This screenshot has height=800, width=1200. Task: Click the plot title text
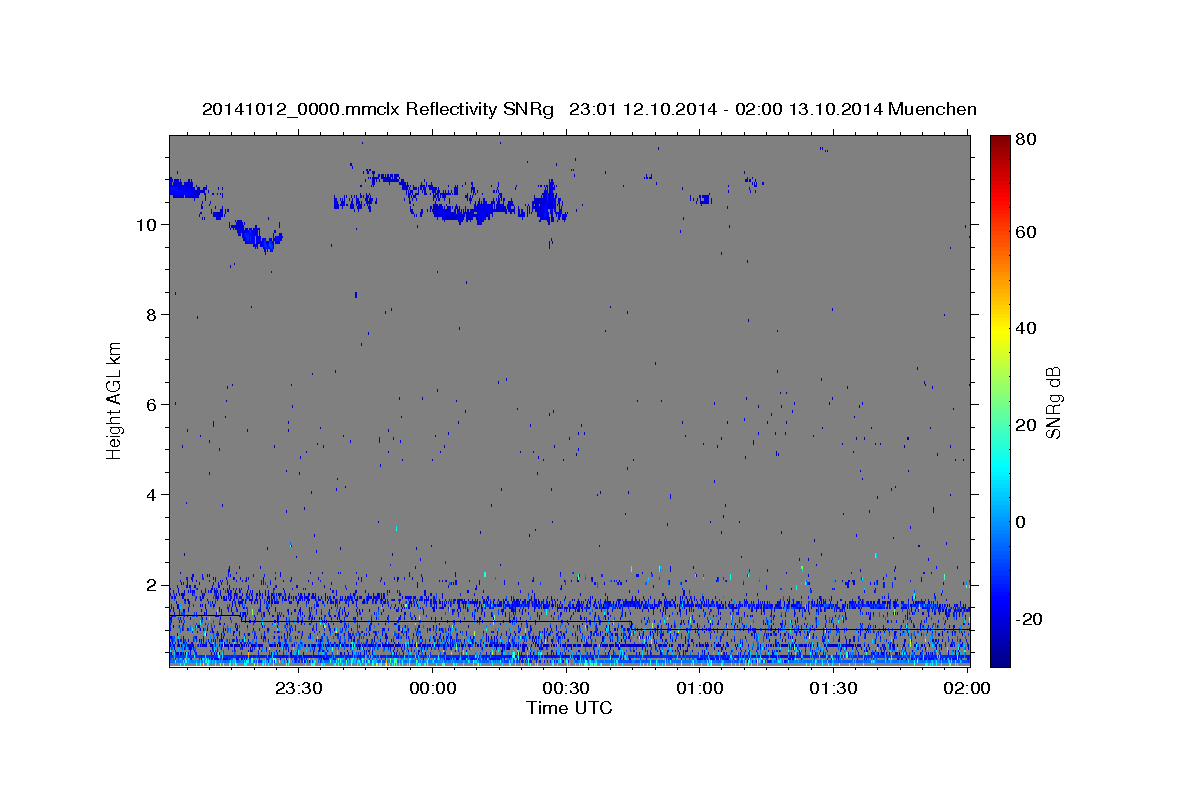pos(589,109)
